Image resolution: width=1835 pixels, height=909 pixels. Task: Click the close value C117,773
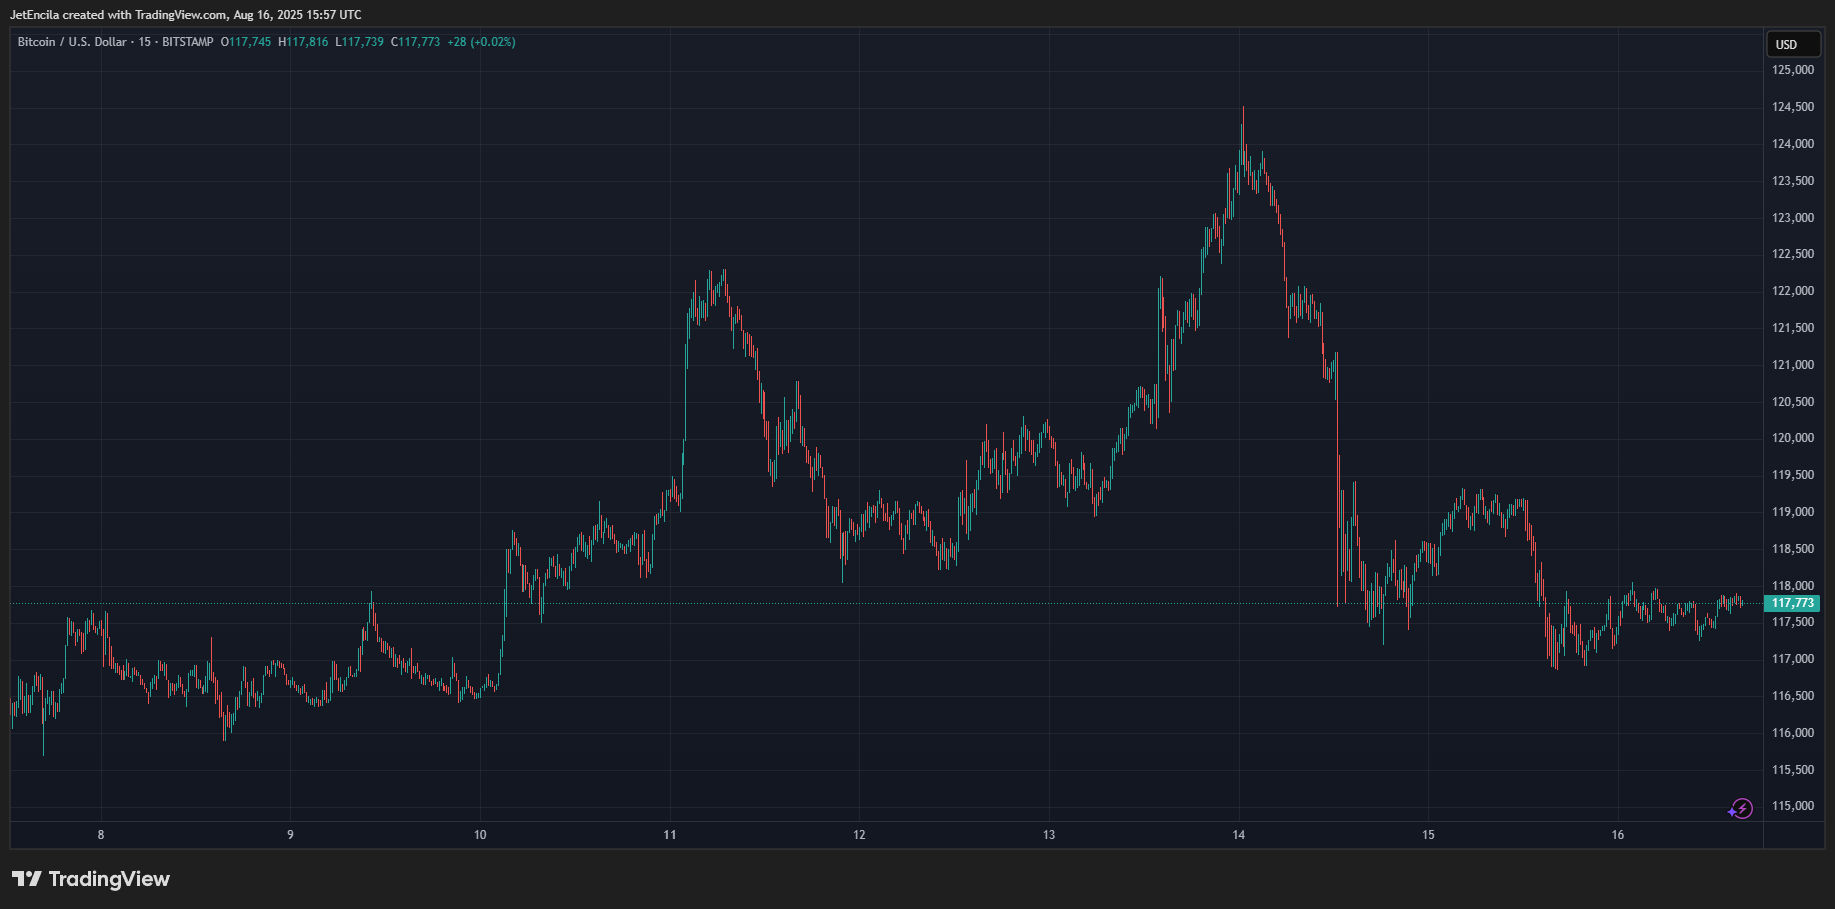coord(416,42)
